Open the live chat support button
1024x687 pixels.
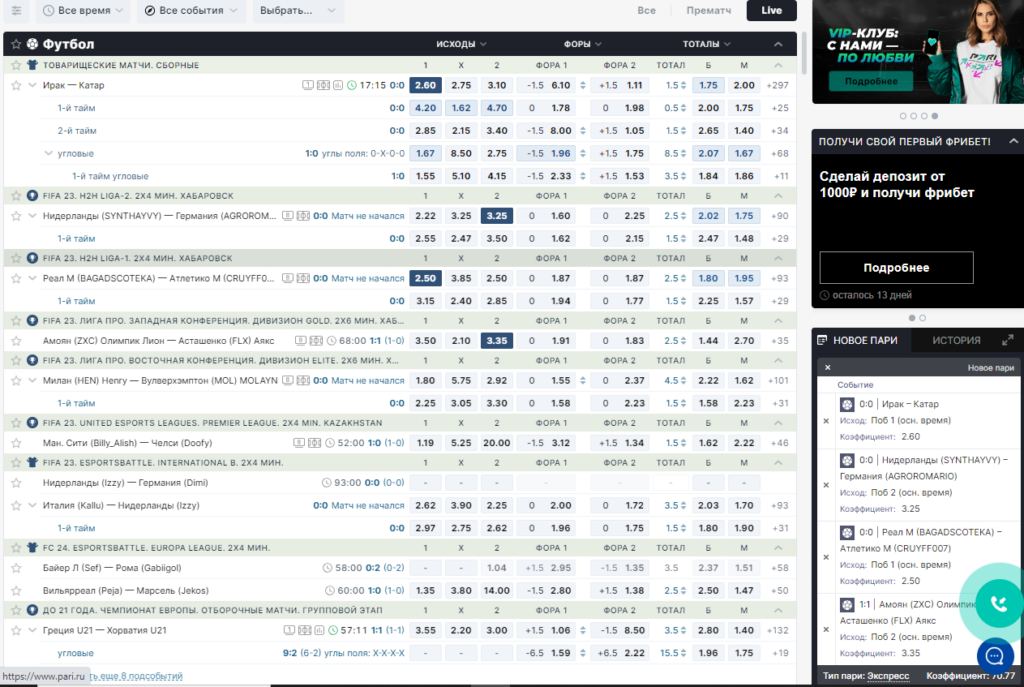tap(995, 656)
